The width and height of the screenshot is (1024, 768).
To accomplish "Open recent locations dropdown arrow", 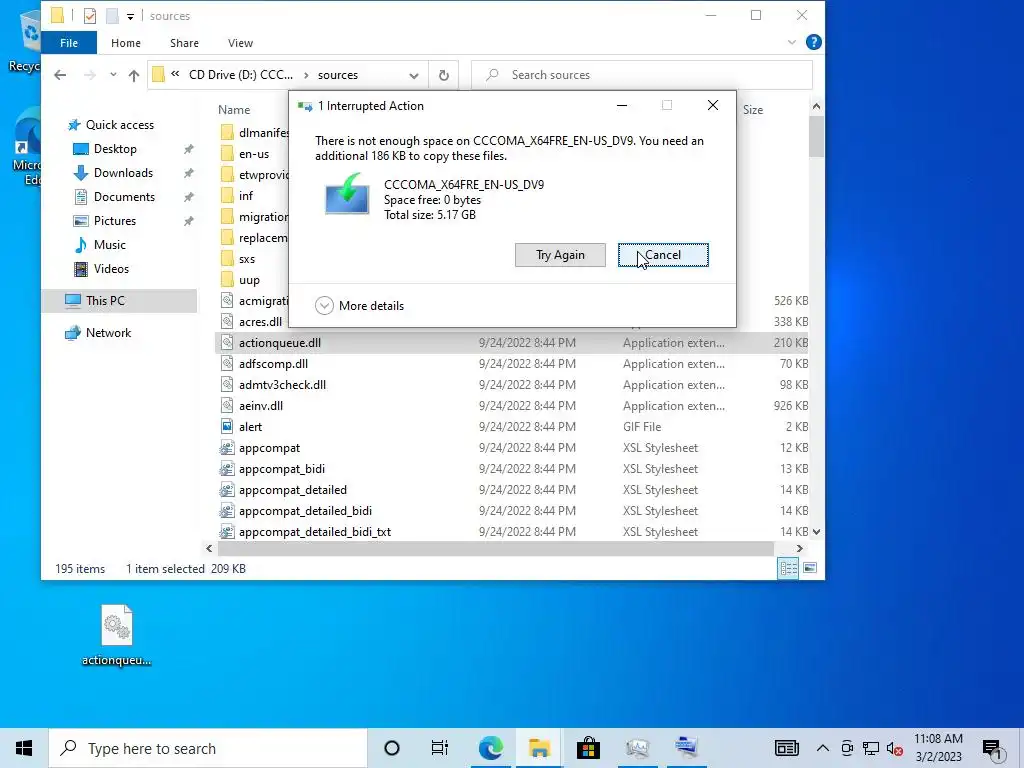I will pos(113,75).
